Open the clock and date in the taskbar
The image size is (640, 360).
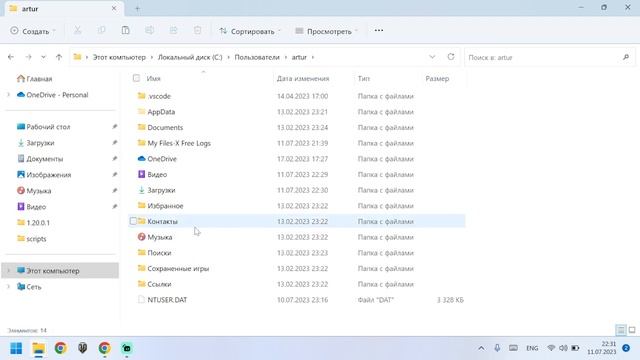click(602, 348)
